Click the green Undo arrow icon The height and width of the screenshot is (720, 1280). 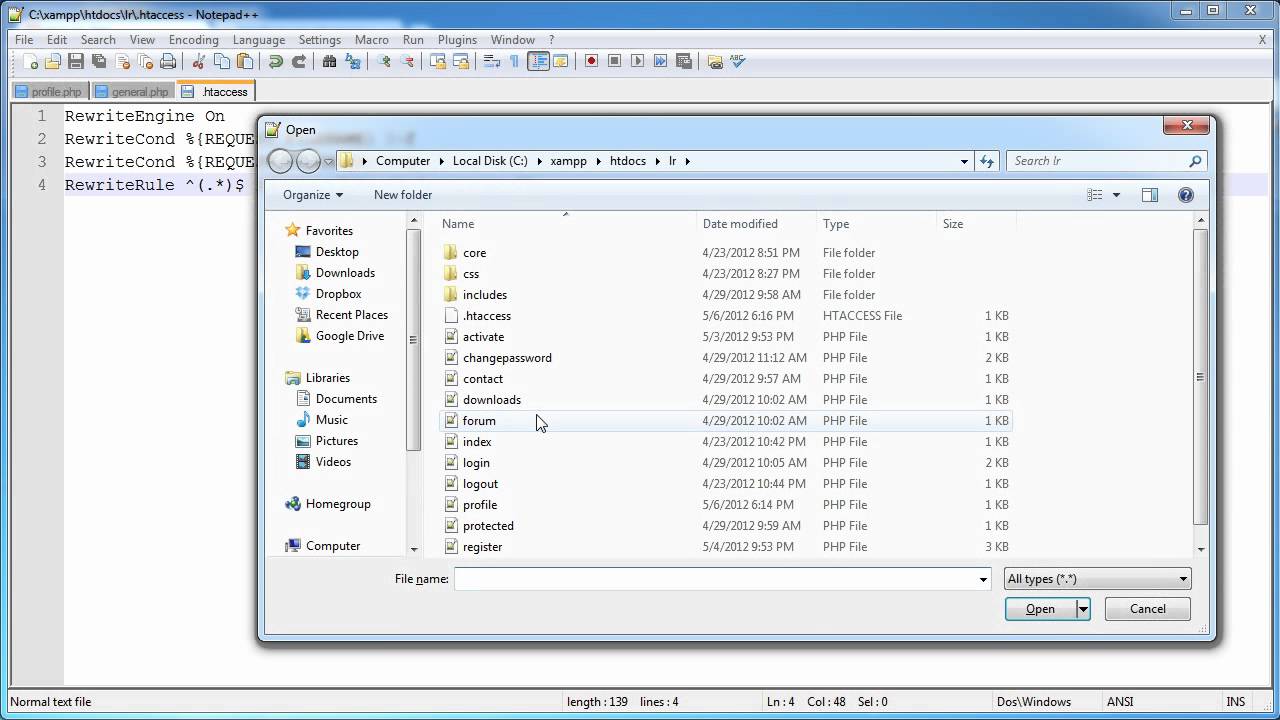pyautogui.click(x=276, y=61)
